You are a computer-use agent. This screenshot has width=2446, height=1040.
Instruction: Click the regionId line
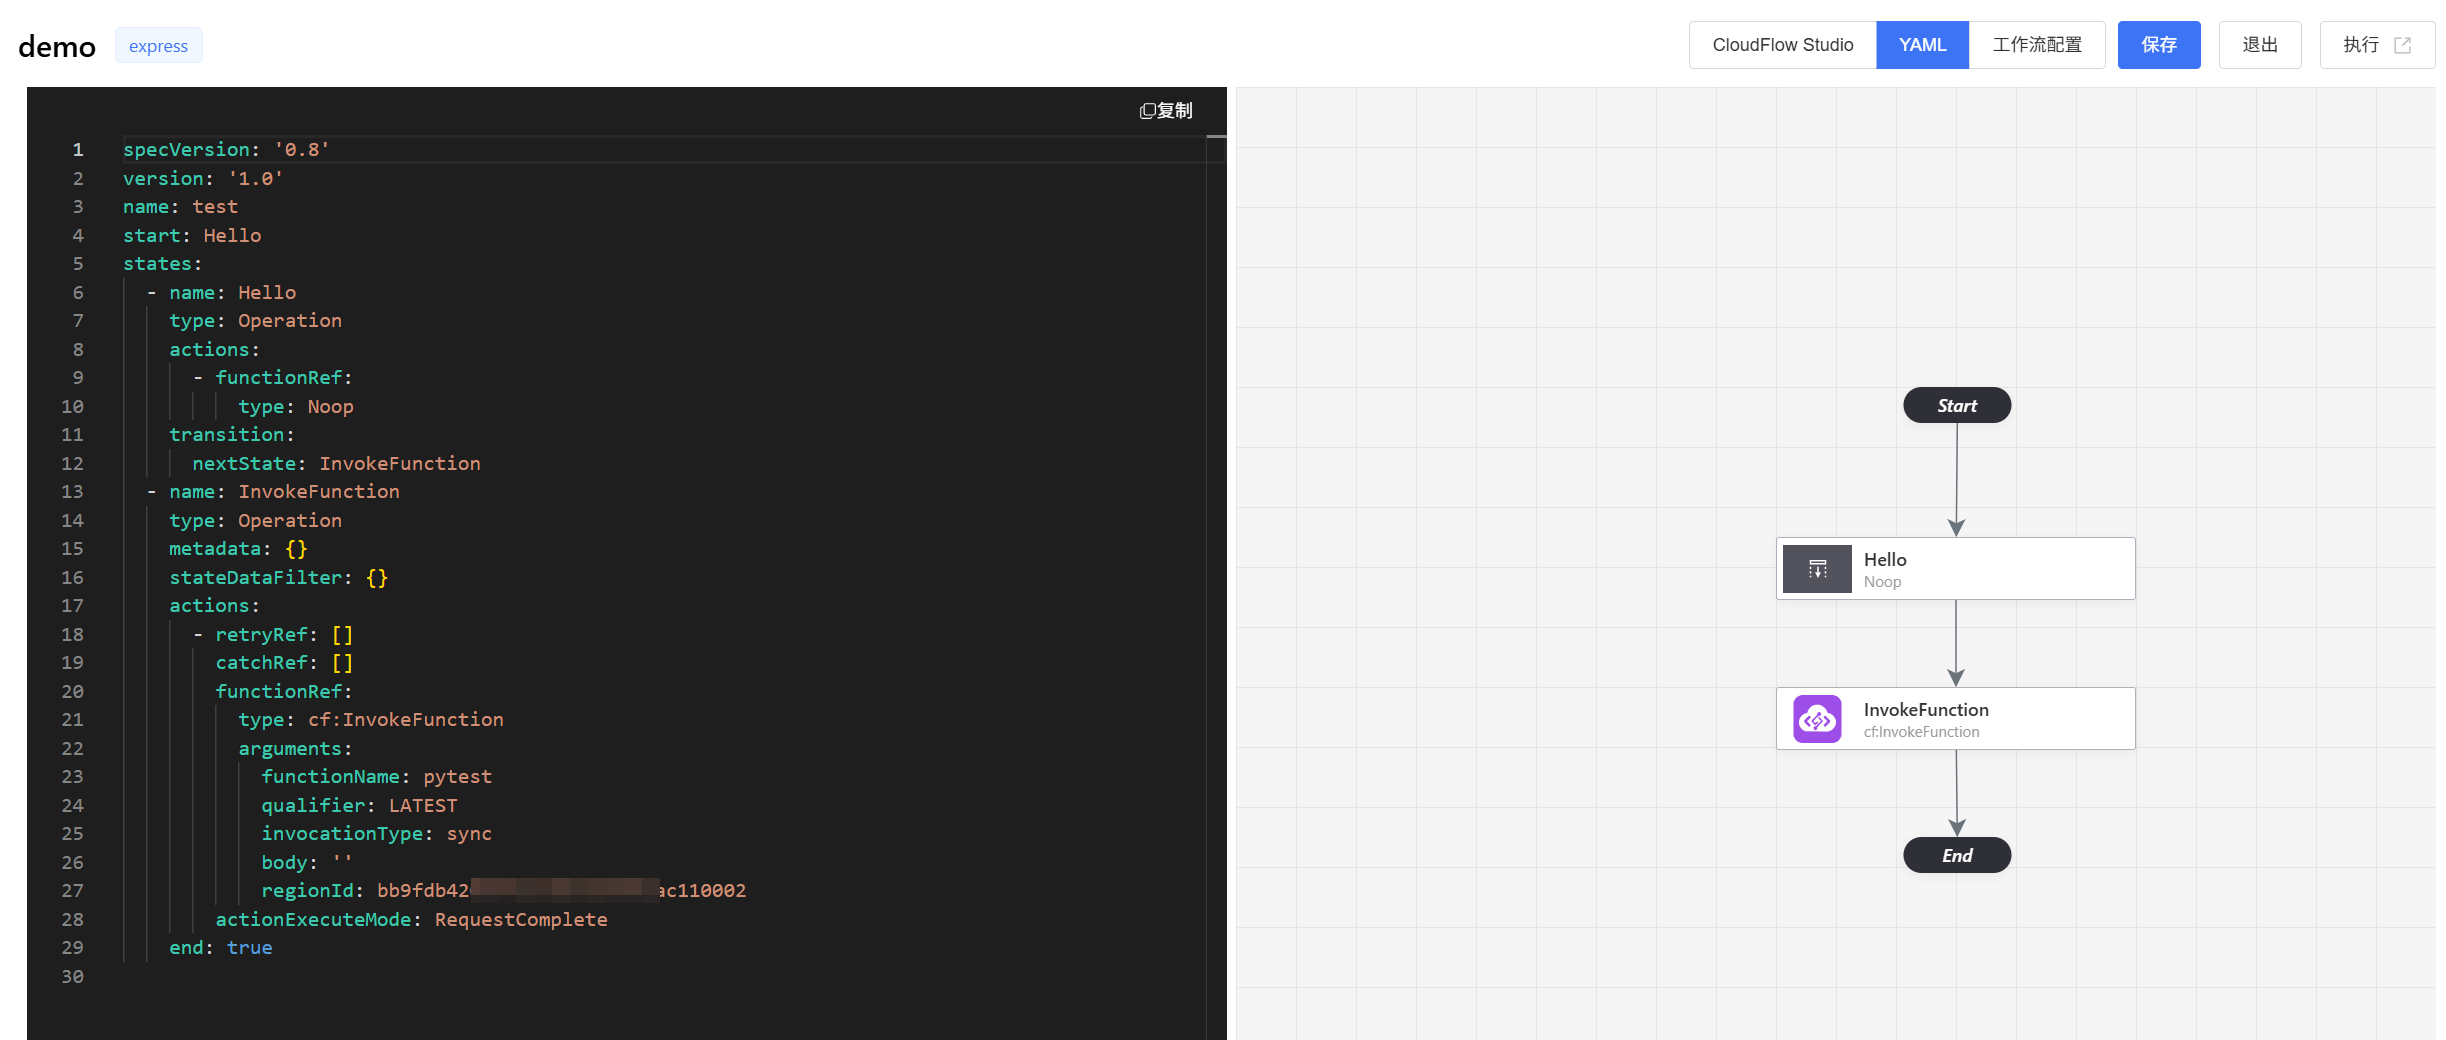pyautogui.click(x=503, y=890)
